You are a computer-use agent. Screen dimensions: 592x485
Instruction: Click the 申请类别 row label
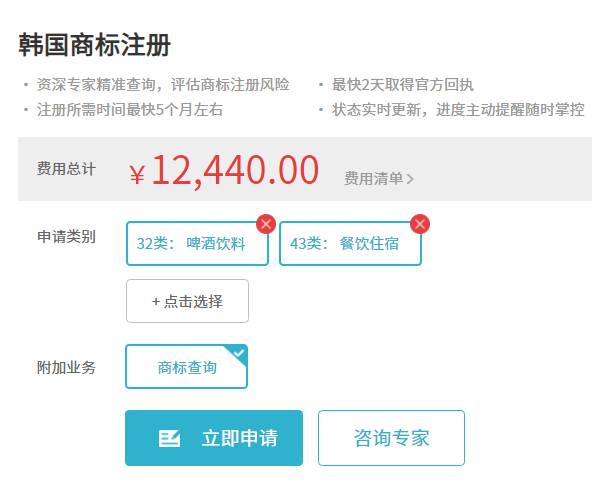[x=66, y=237]
